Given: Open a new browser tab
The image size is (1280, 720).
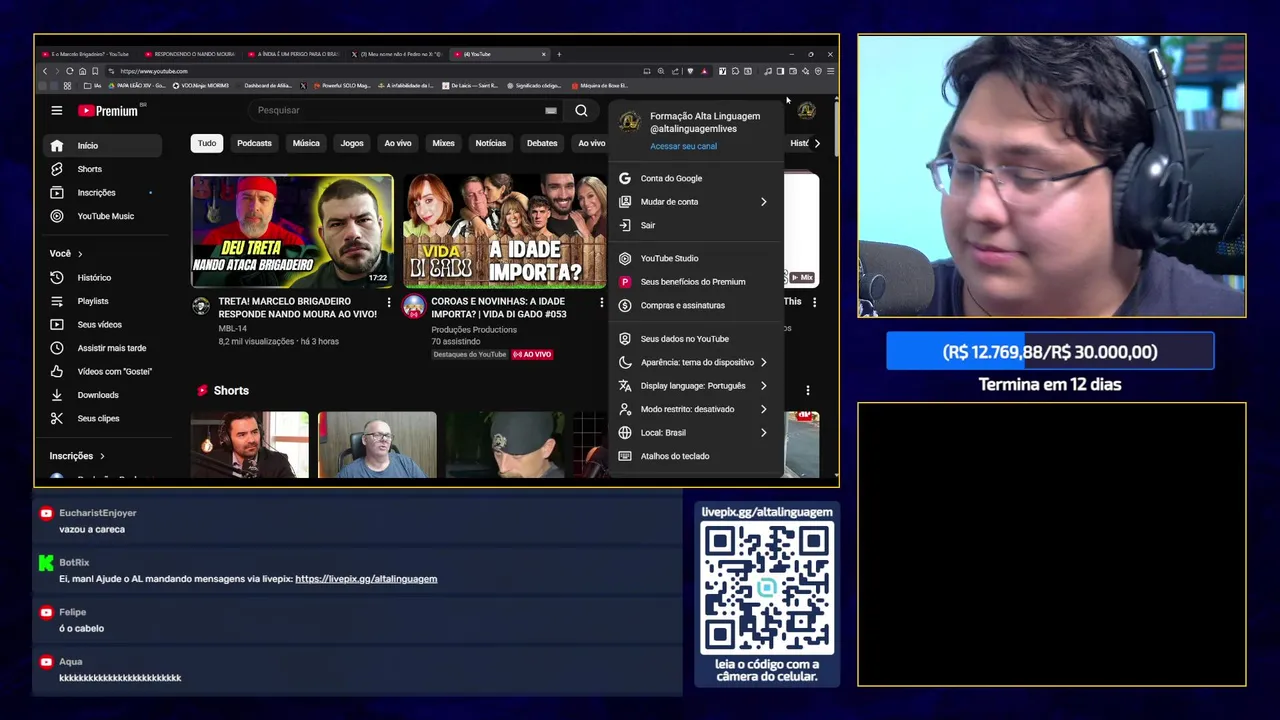Looking at the screenshot, I should pos(559,54).
